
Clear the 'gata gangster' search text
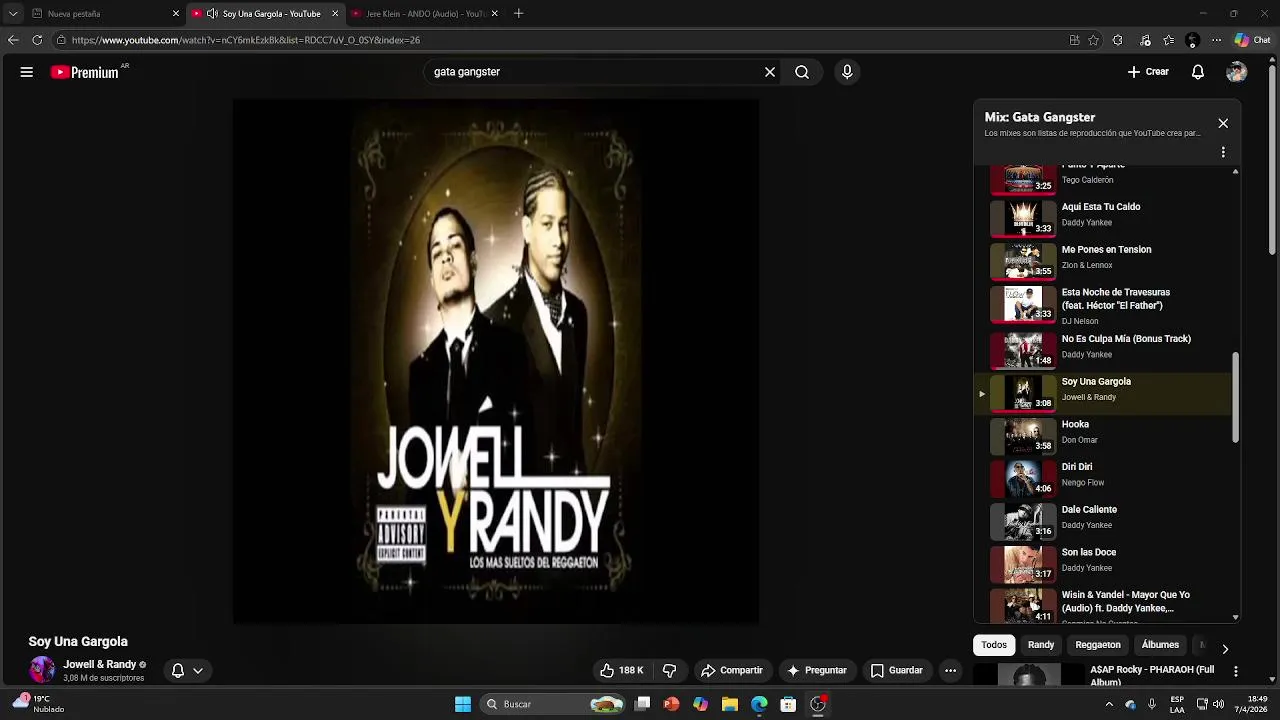tap(770, 72)
